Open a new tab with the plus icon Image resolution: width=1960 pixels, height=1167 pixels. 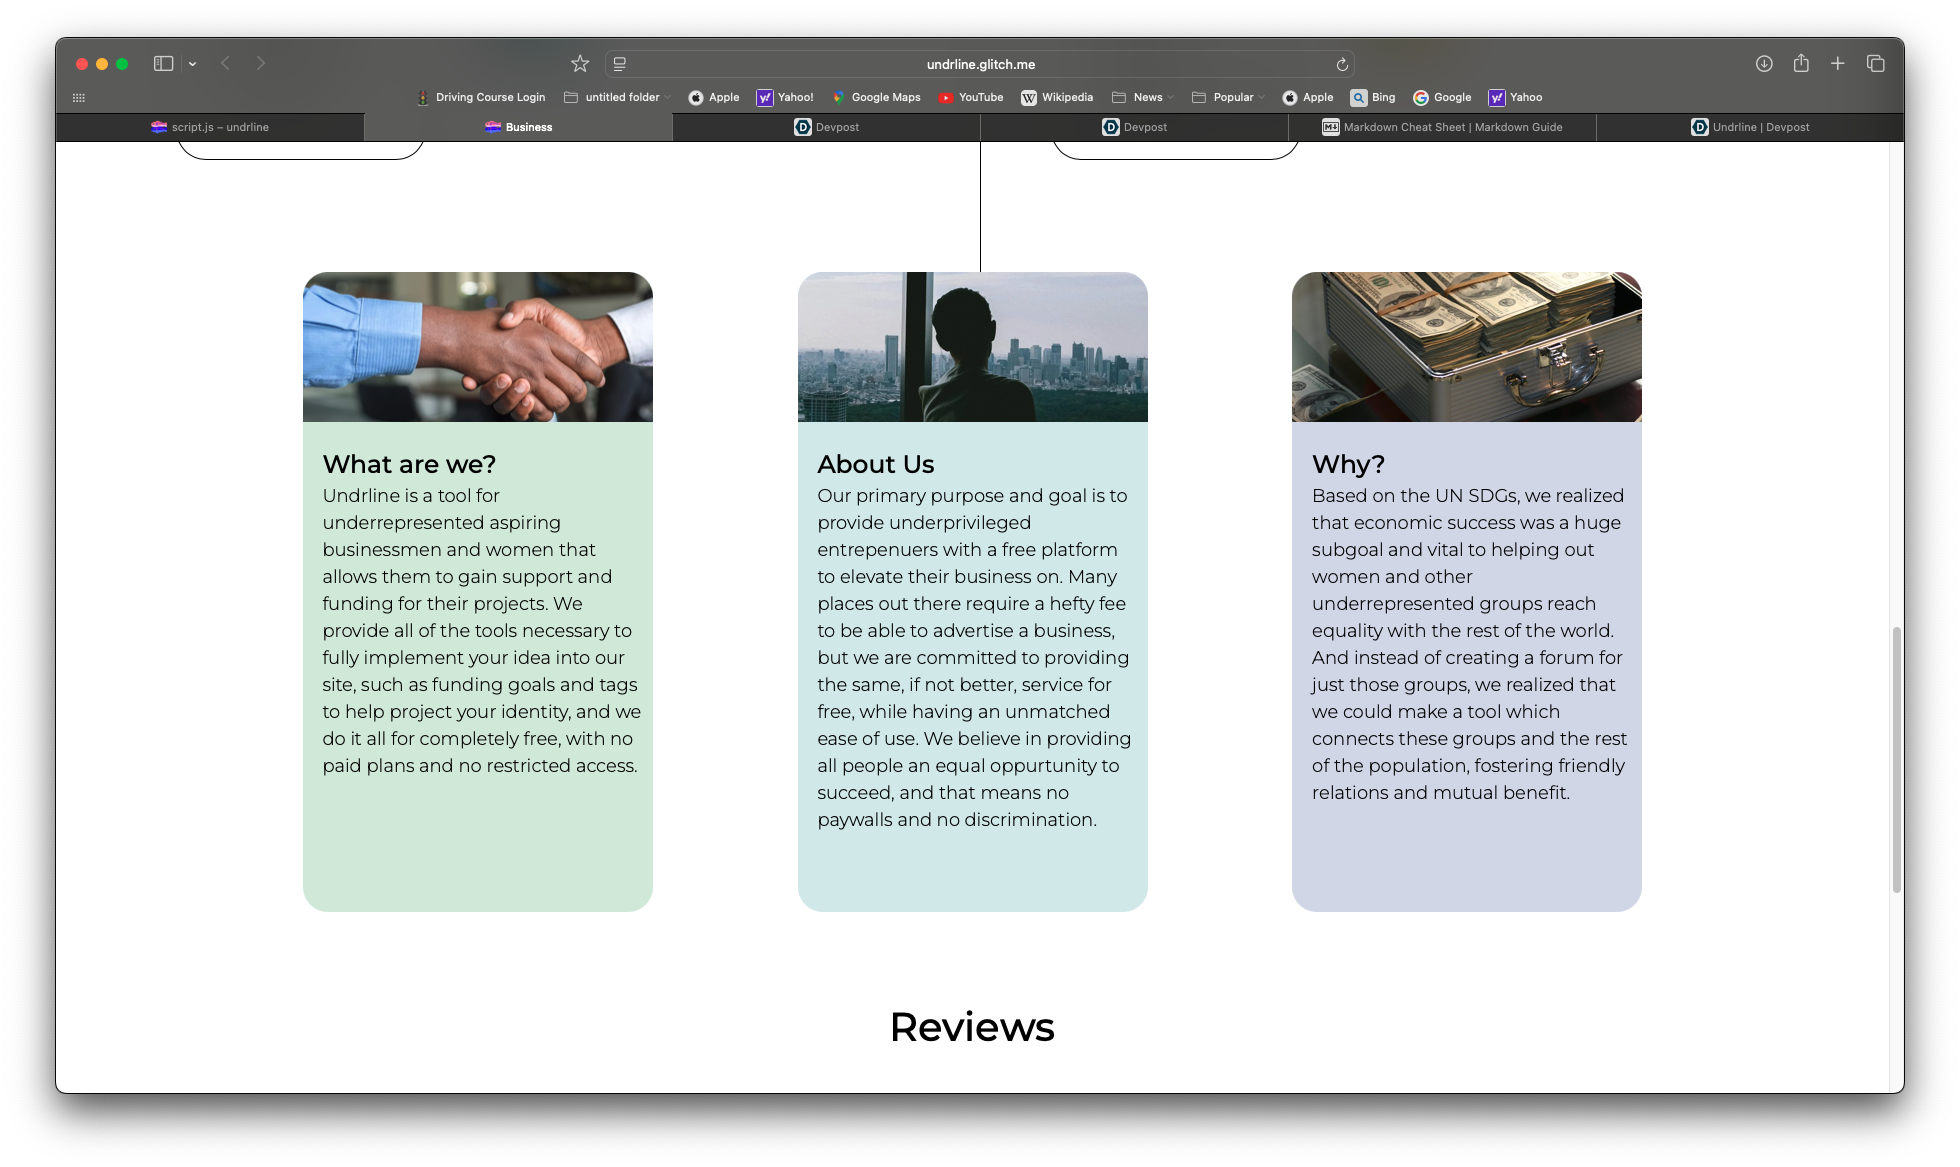pos(1837,64)
